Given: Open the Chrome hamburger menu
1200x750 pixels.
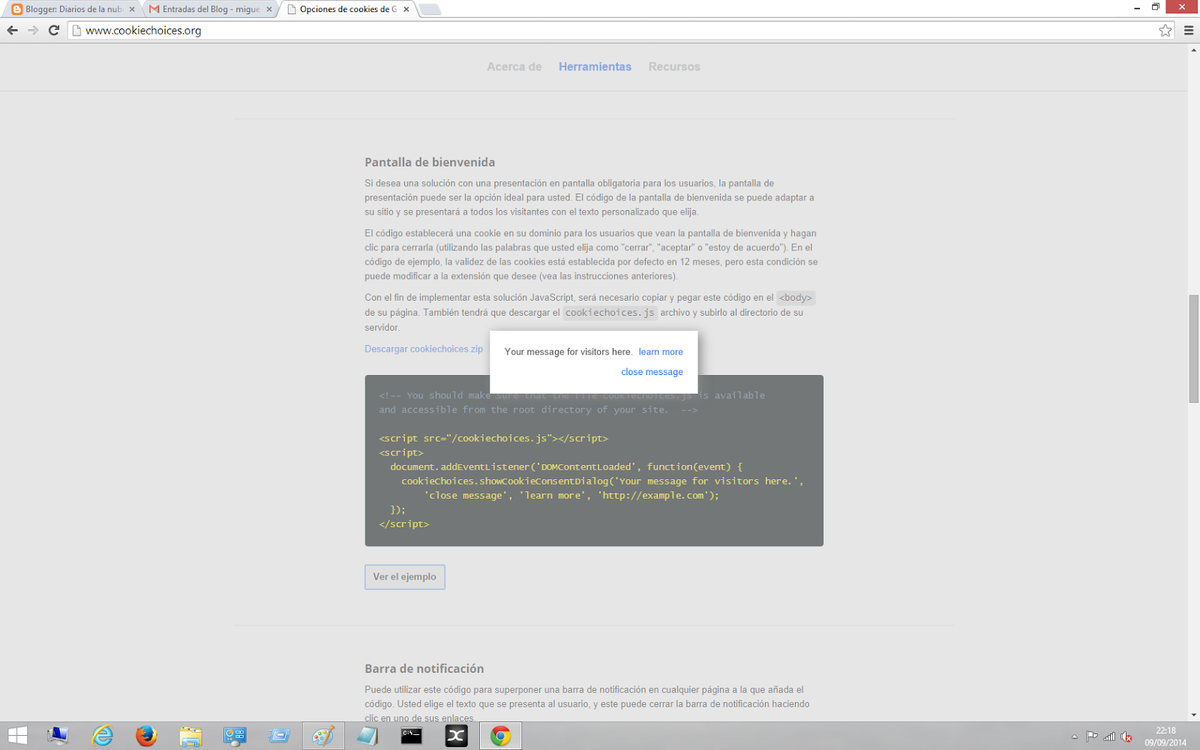Looking at the screenshot, I should coord(1188,31).
